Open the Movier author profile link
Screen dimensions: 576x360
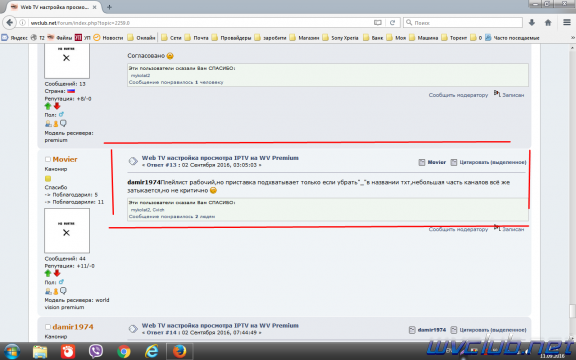click(65, 159)
